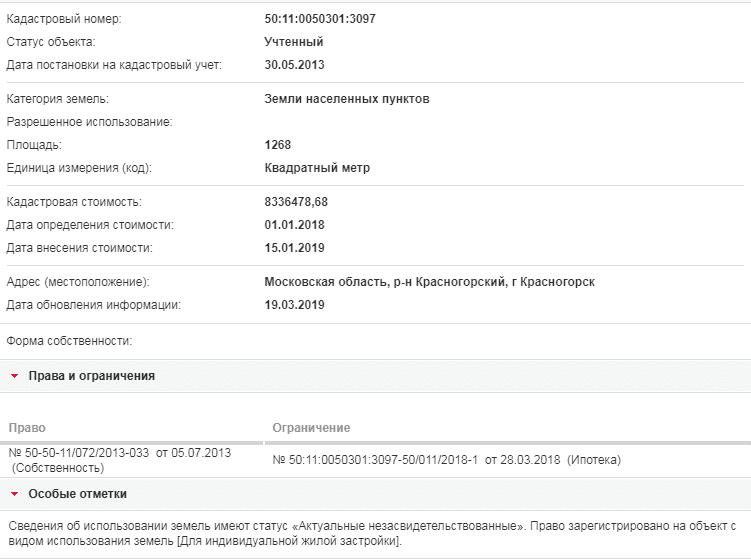Click the Ограничение column header

pyautogui.click(x=311, y=428)
